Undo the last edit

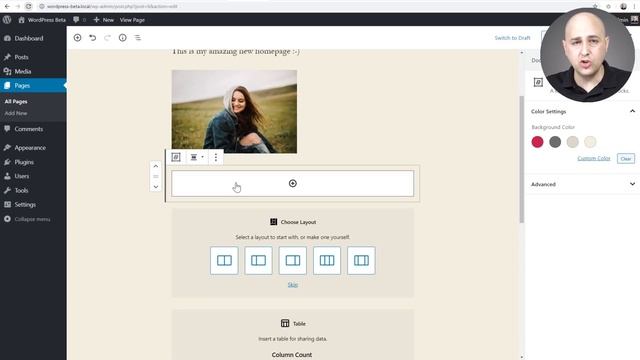(93, 38)
